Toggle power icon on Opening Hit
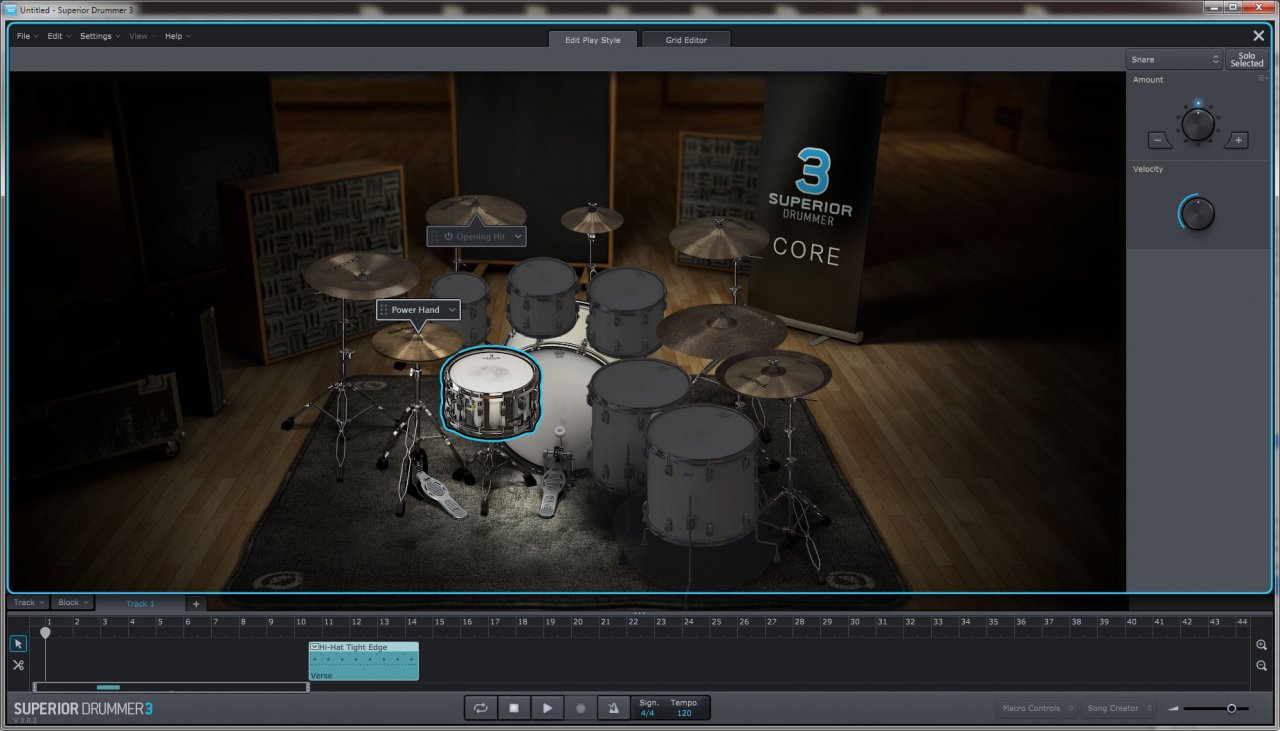 coord(448,237)
